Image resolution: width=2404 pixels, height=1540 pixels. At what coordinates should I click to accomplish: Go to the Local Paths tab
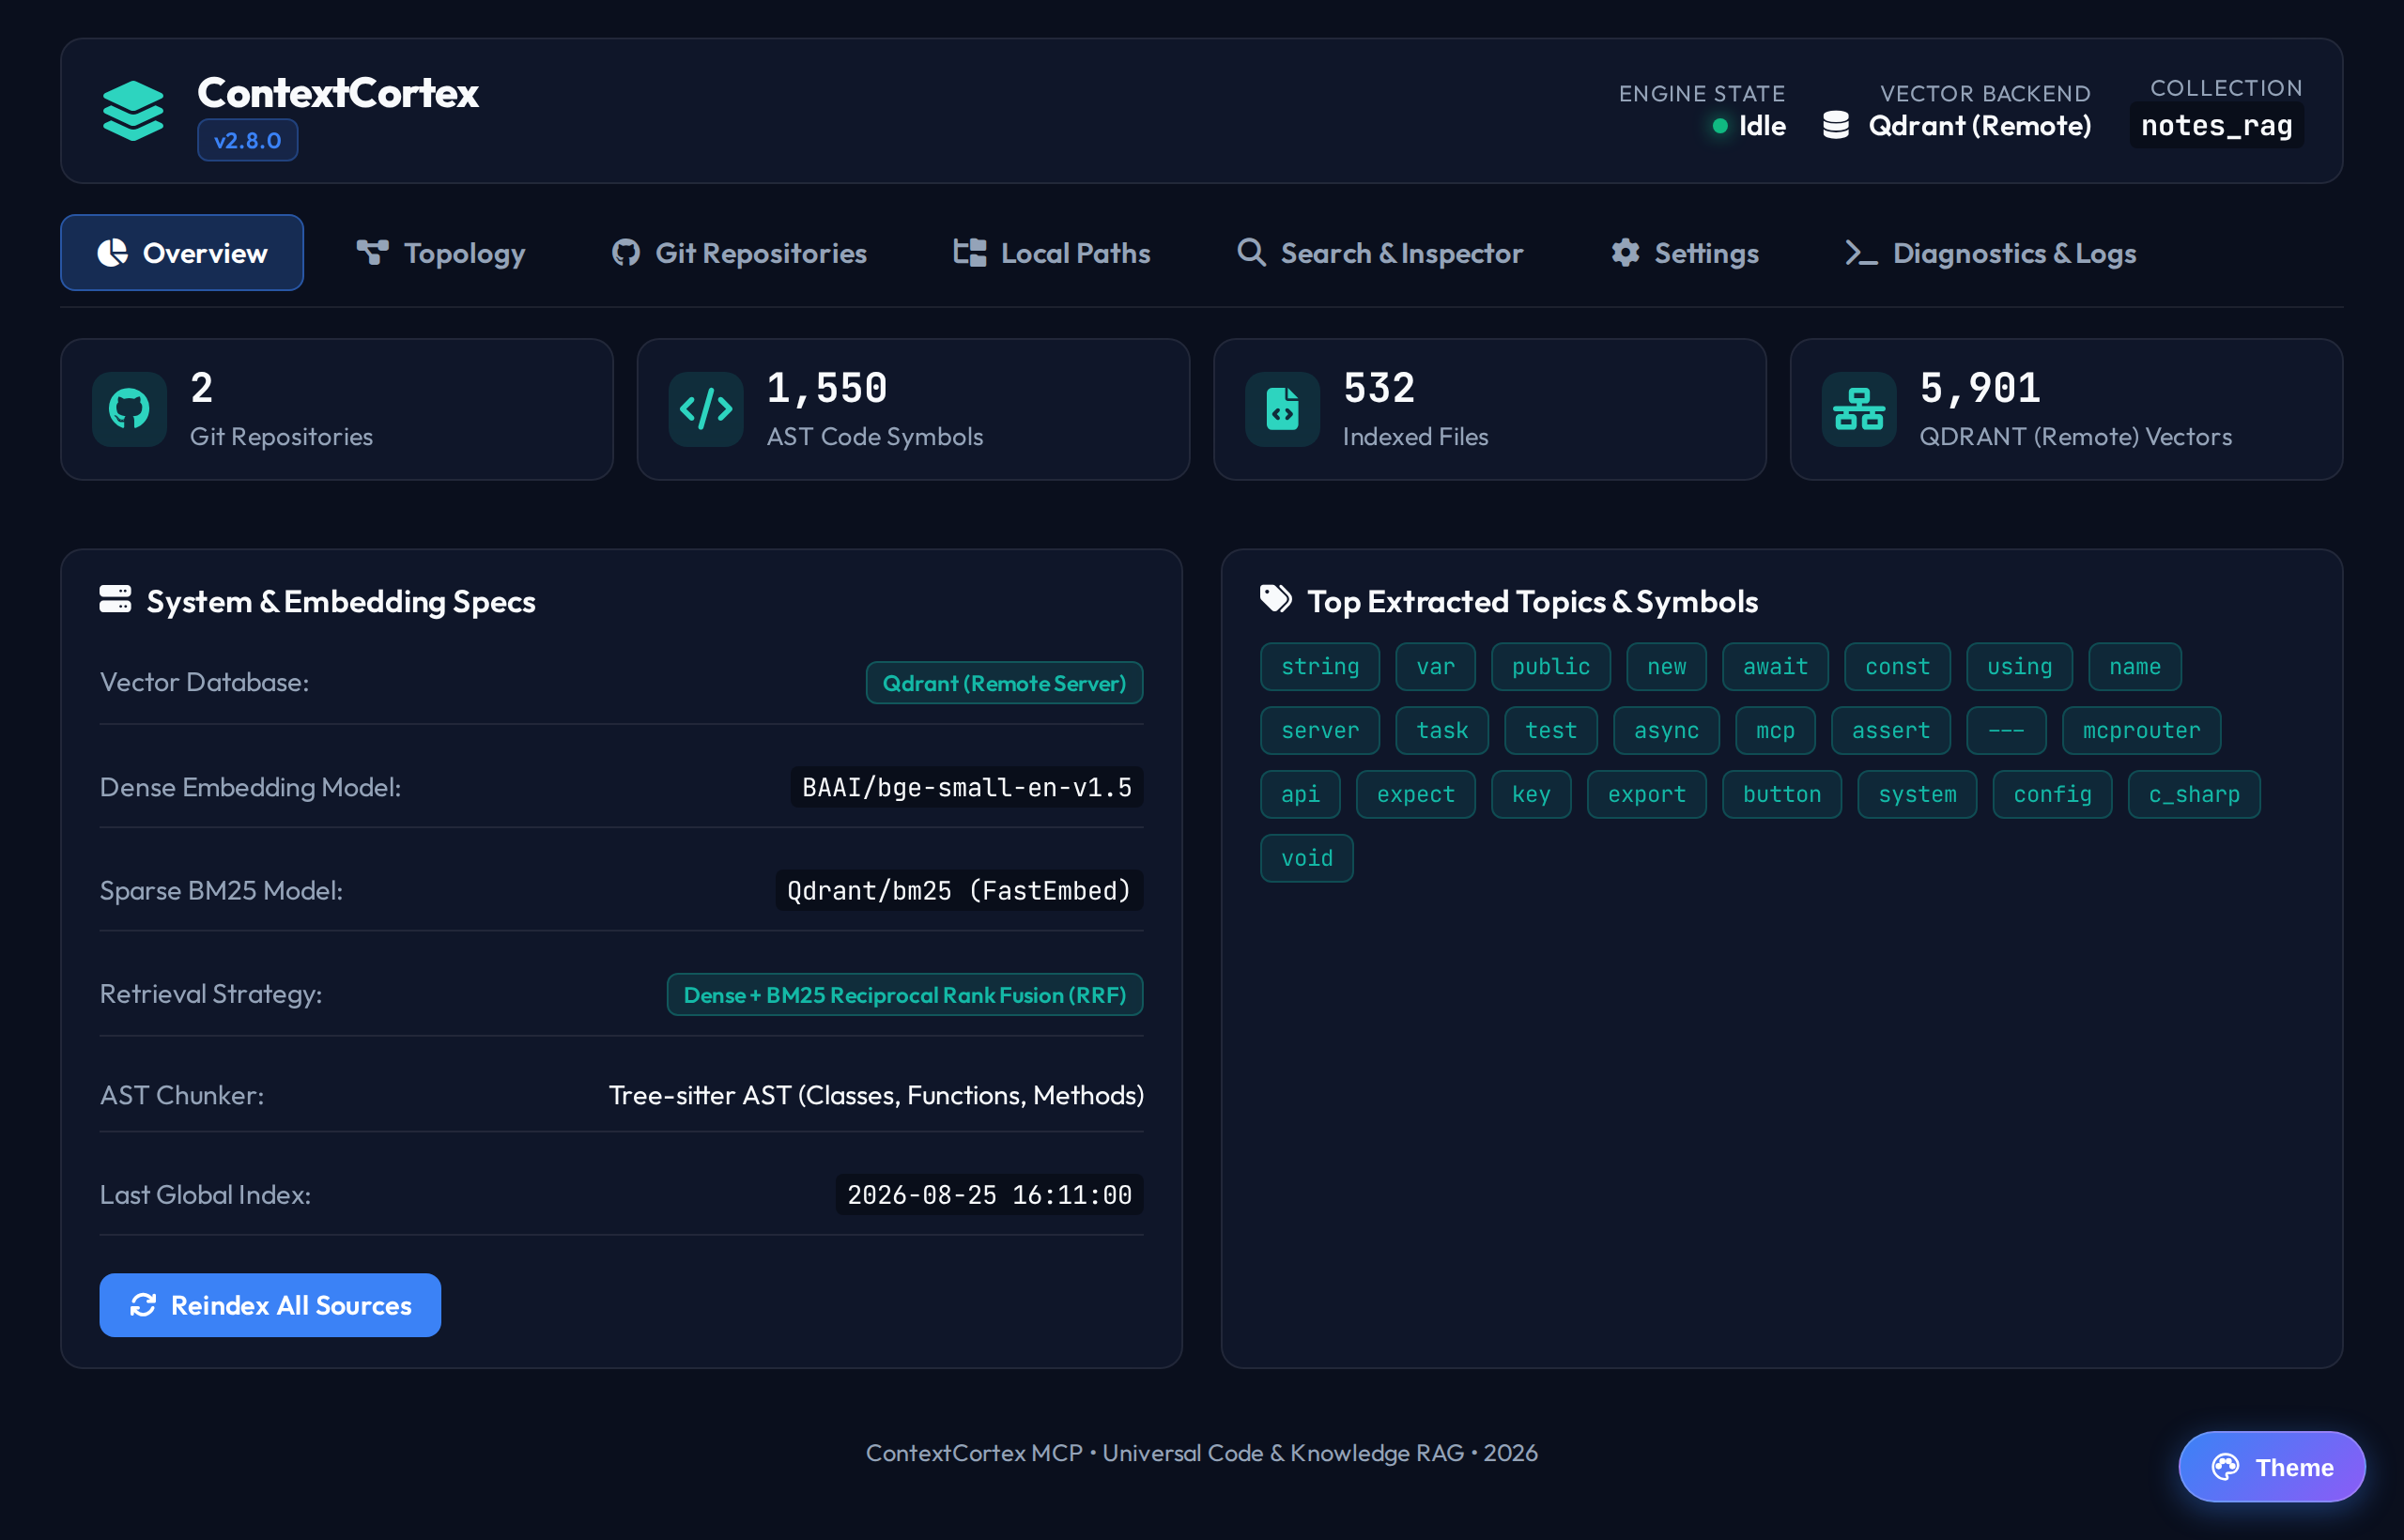(x=1052, y=253)
